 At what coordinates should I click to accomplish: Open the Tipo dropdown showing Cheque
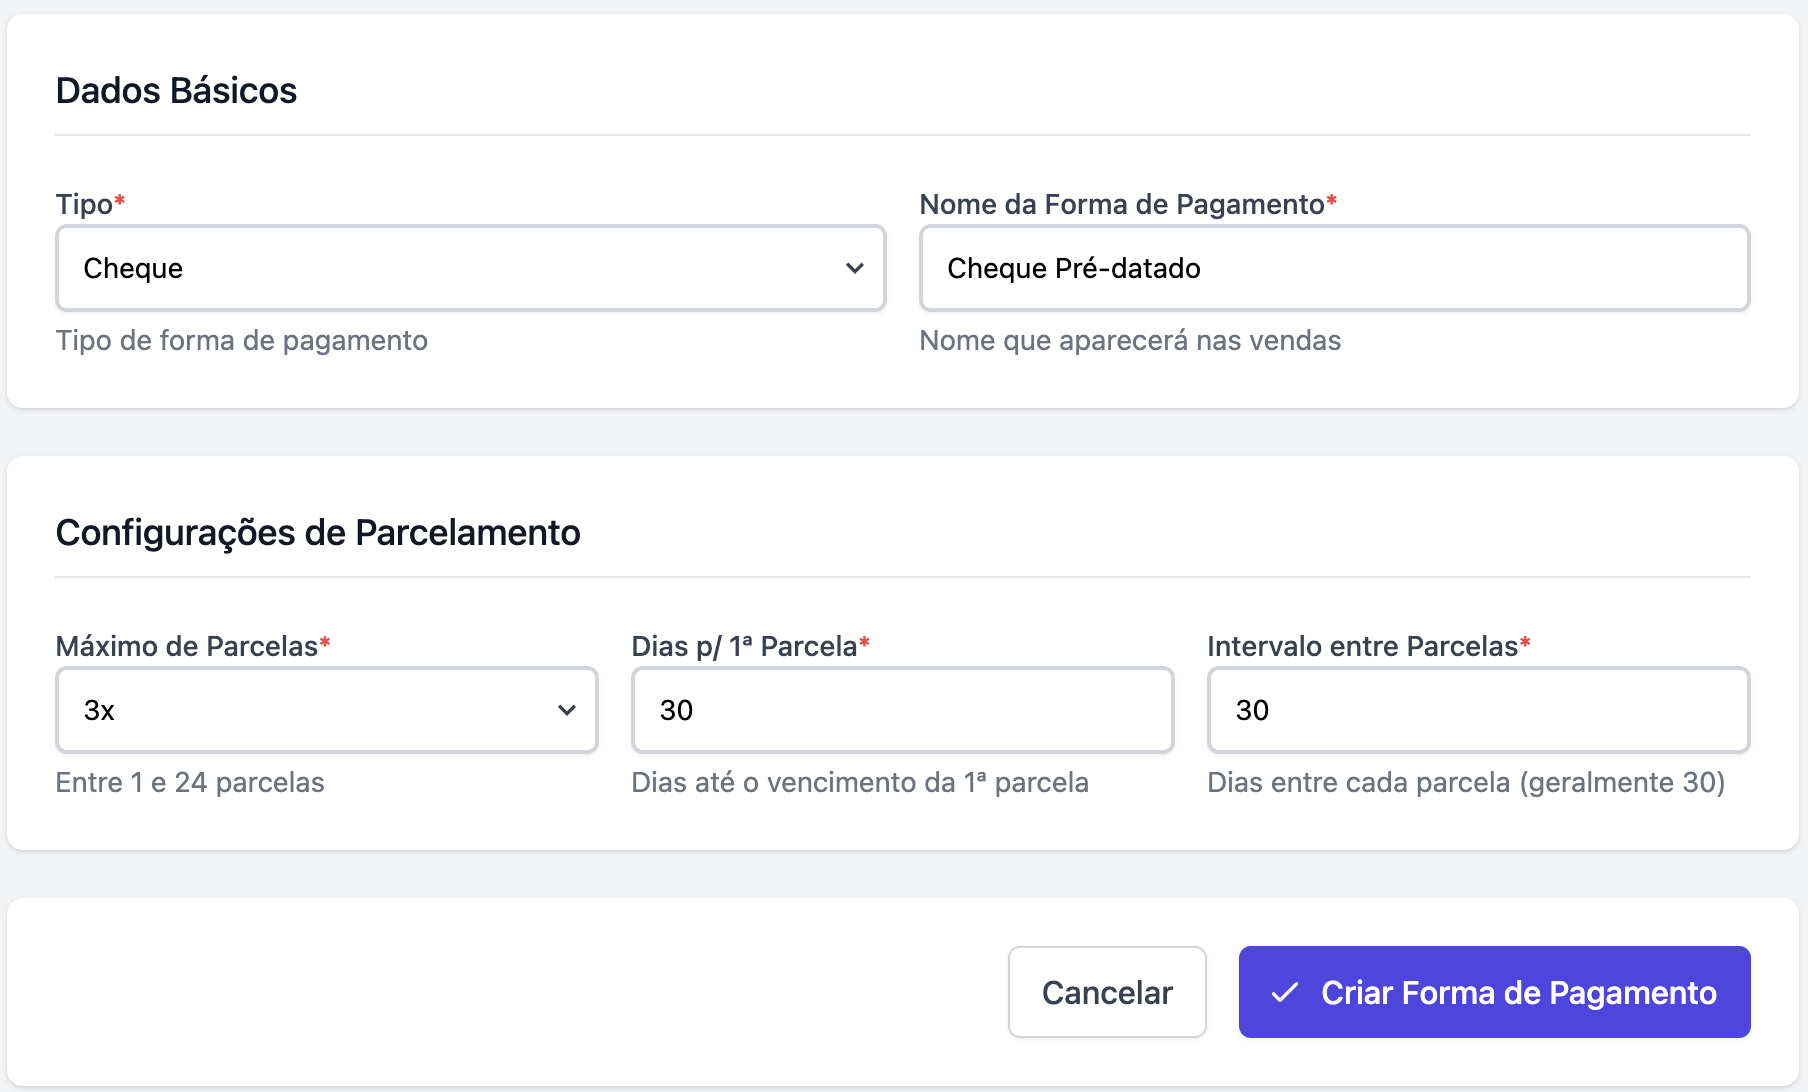470,268
